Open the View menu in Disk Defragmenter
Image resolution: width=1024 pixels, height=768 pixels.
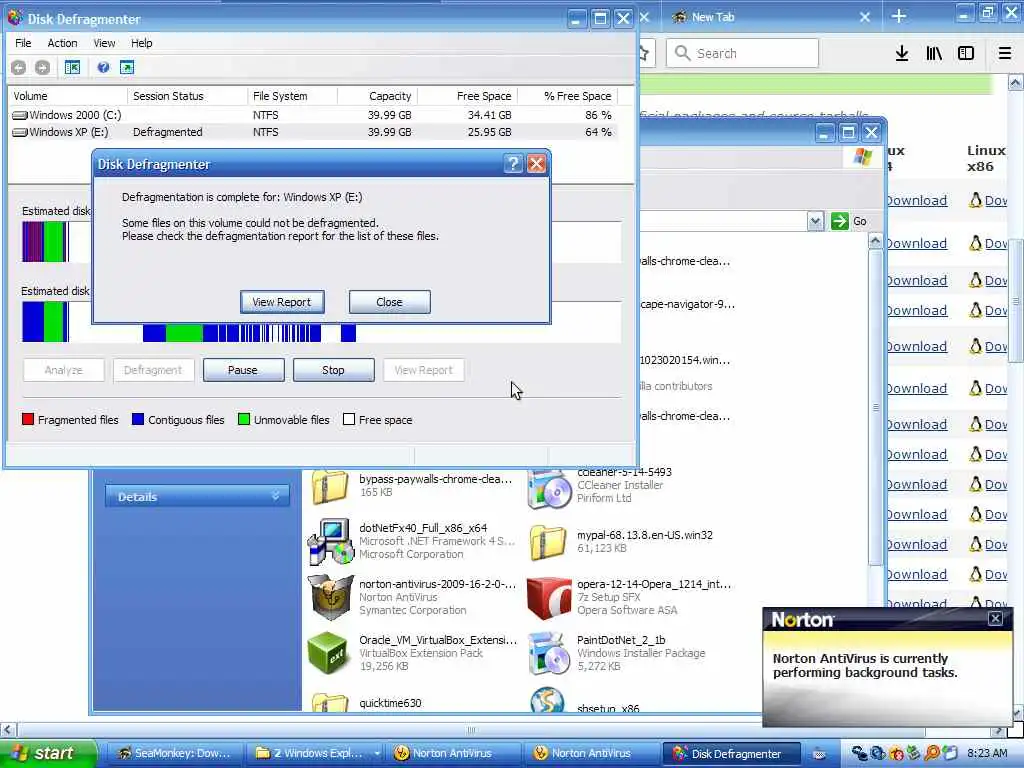coord(104,43)
